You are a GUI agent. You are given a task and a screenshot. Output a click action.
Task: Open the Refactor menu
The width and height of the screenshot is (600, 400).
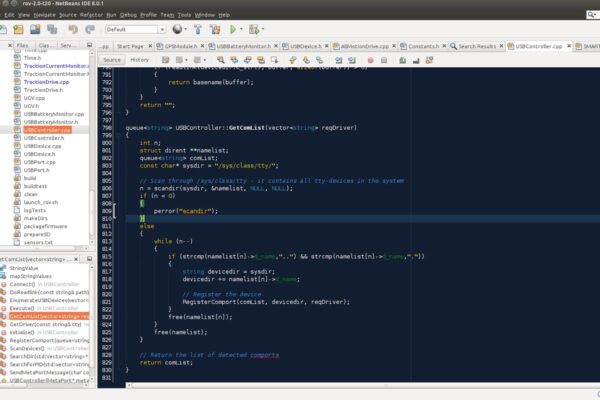91,15
